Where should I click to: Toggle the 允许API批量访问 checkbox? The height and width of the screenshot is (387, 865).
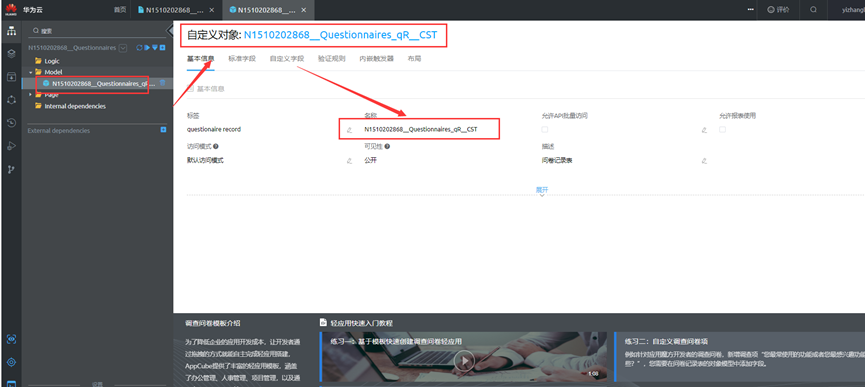pyautogui.click(x=544, y=130)
